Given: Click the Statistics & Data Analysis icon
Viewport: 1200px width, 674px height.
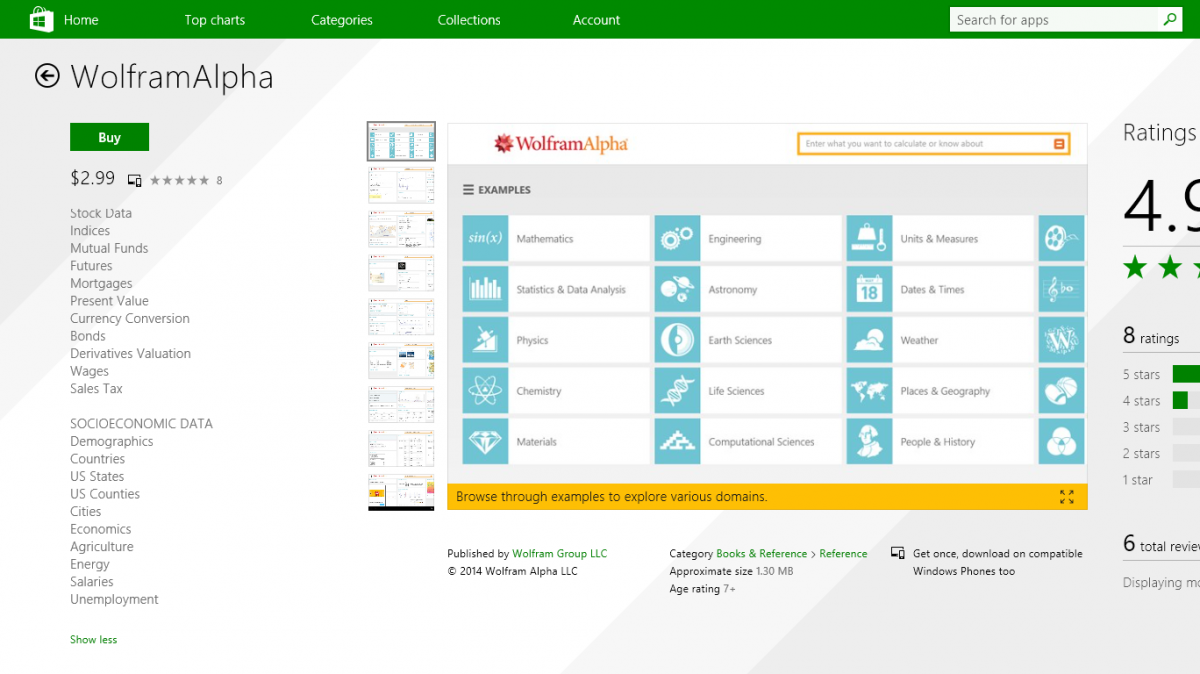Looking at the screenshot, I should click(x=485, y=289).
